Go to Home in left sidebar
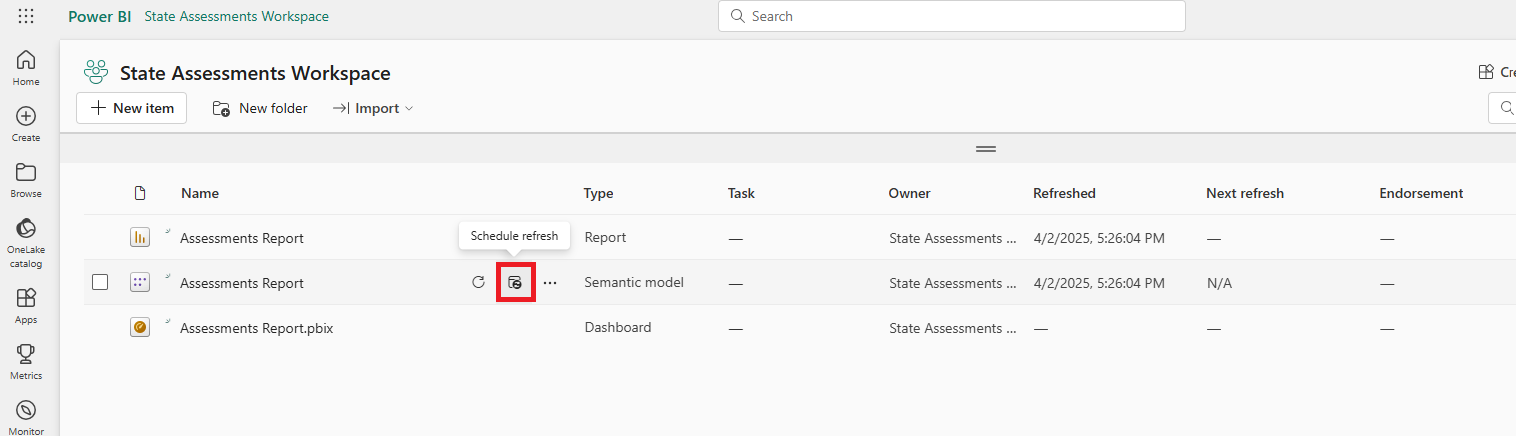Image resolution: width=1516 pixels, height=436 pixels. coord(26,67)
